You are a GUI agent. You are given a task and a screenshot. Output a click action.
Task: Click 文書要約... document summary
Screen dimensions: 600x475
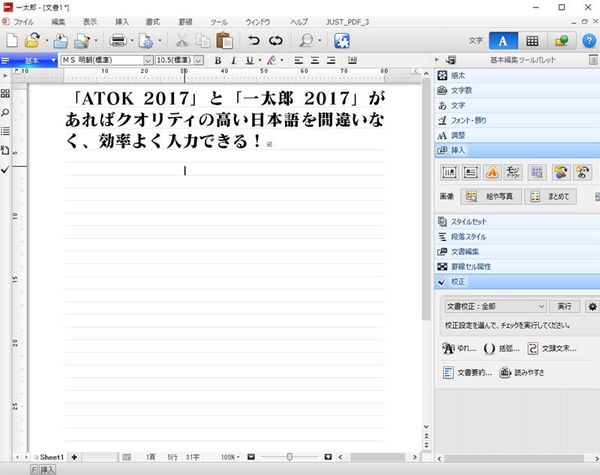coord(467,372)
